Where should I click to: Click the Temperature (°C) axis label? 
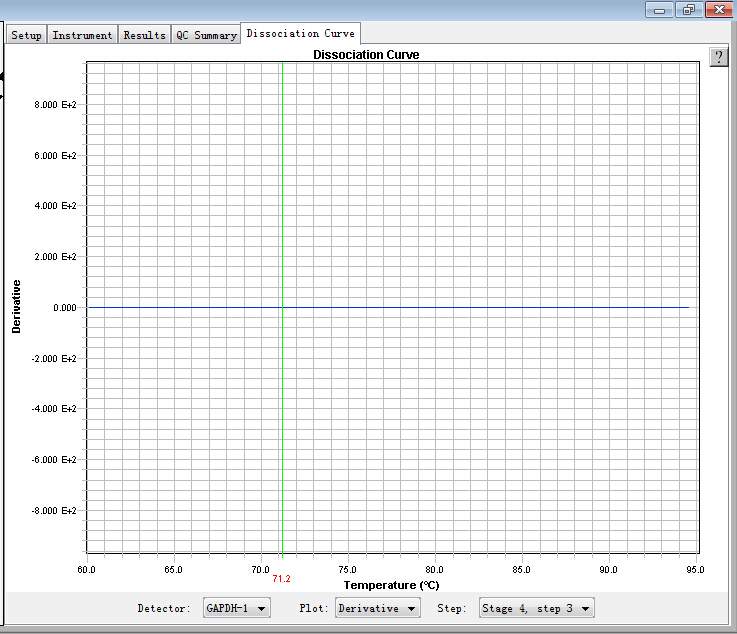point(391,585)
